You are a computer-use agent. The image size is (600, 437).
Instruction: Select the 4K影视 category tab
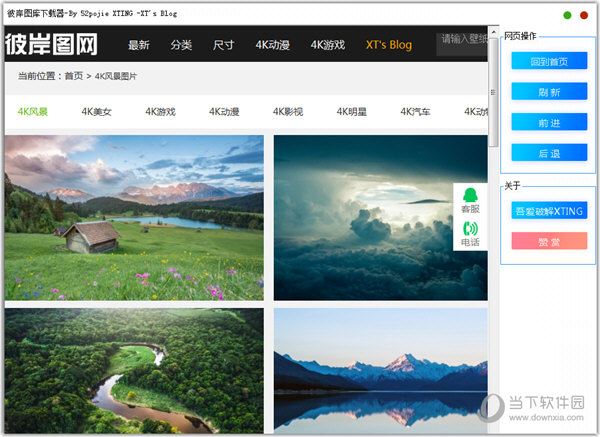click(288, 112)
